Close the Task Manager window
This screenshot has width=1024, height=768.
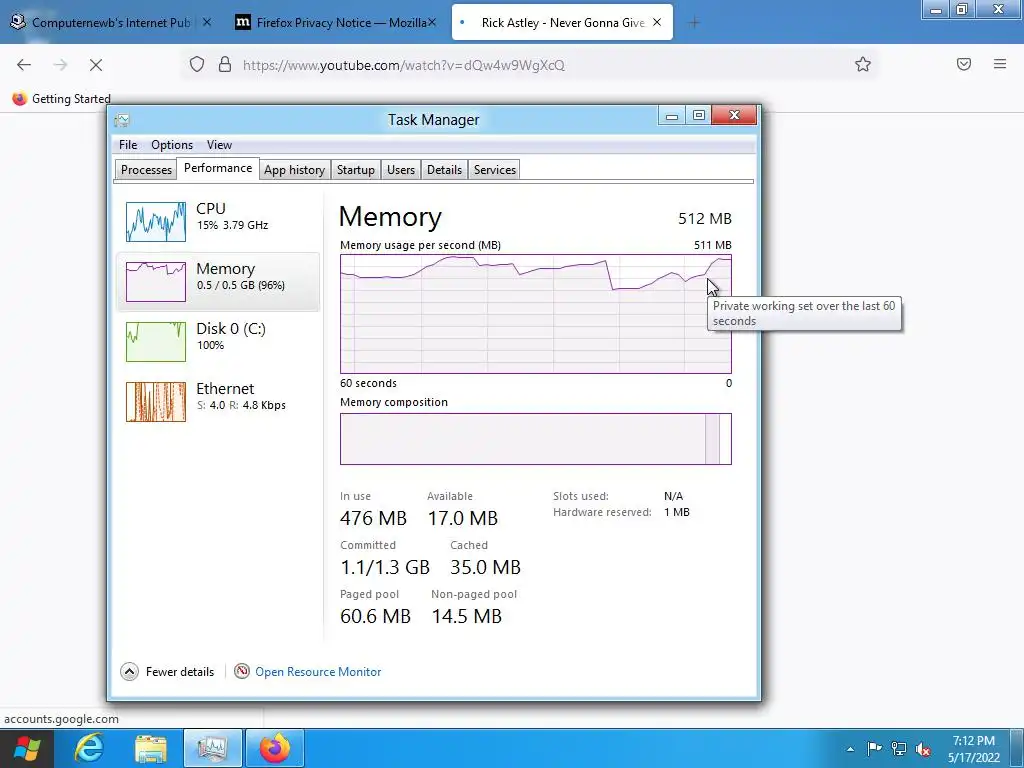coord(734,116)
